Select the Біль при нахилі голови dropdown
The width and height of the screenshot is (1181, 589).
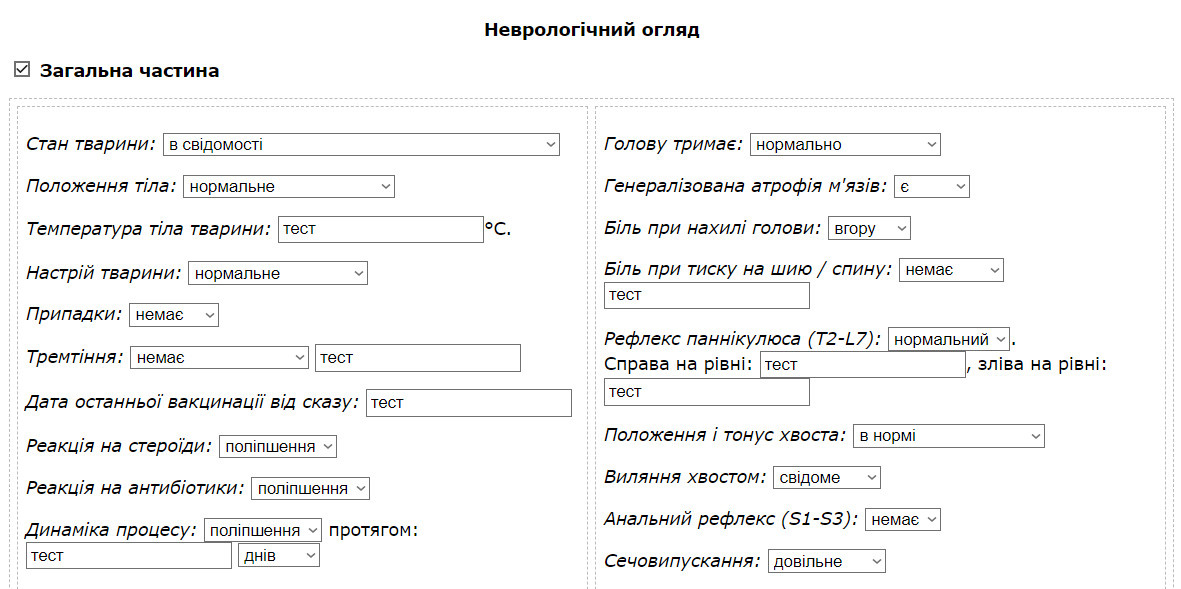point(869,229)
